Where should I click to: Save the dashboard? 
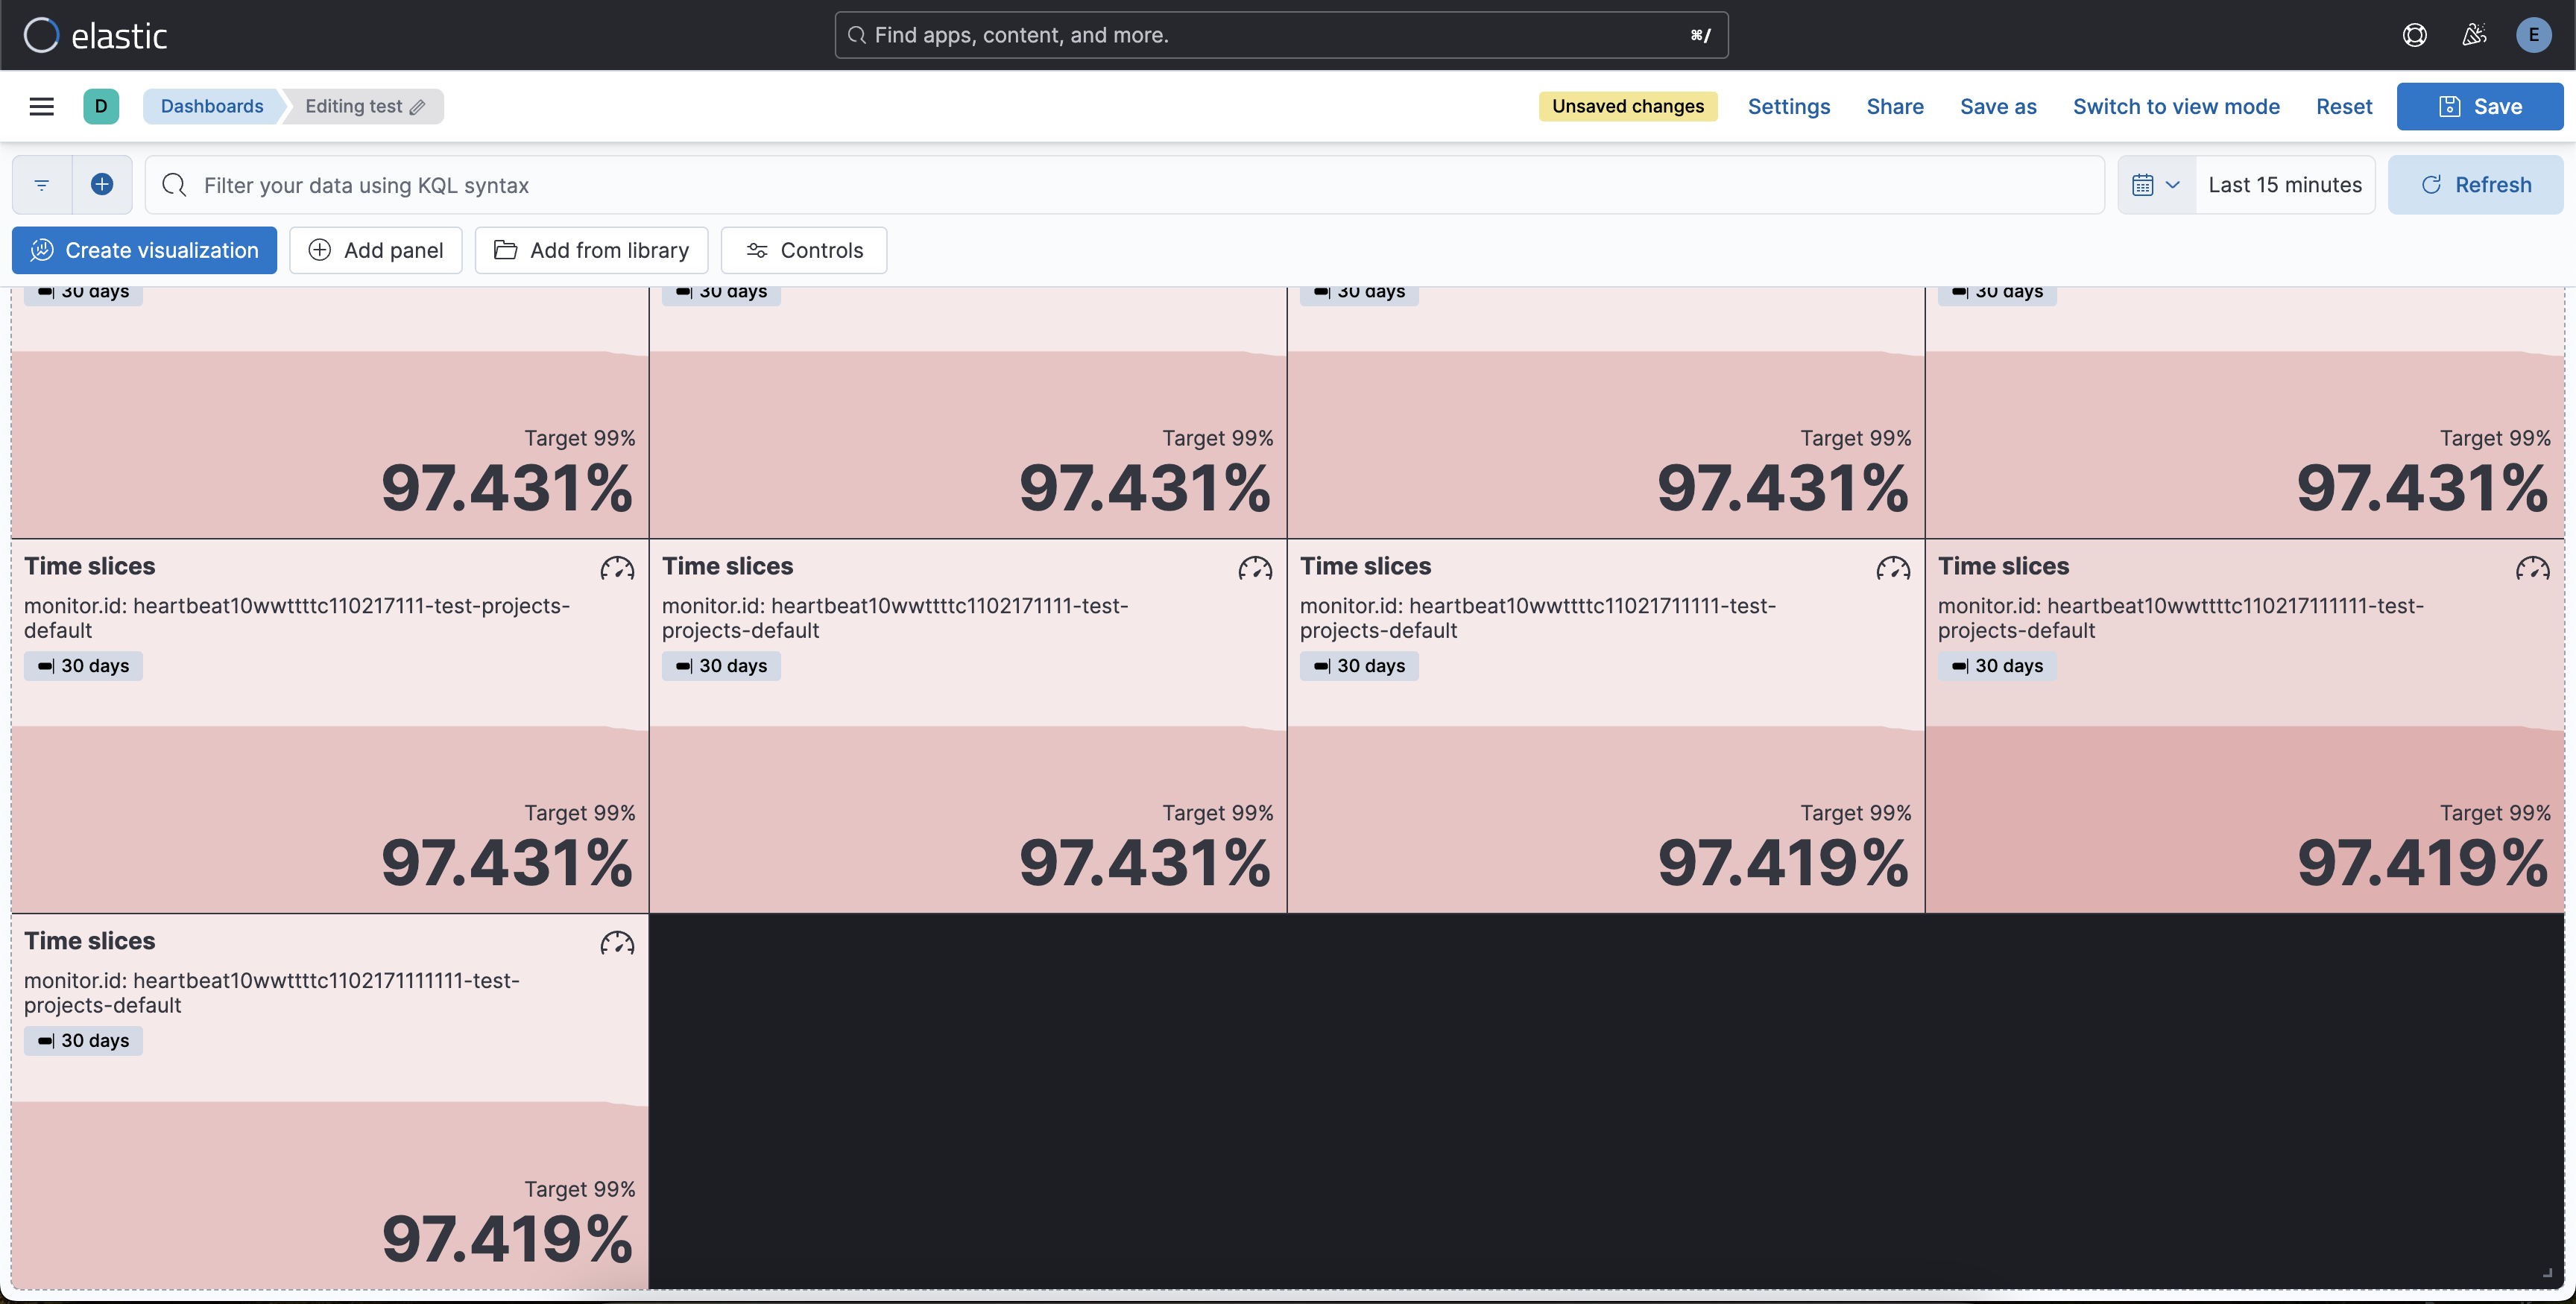(x=2479, y=106)
